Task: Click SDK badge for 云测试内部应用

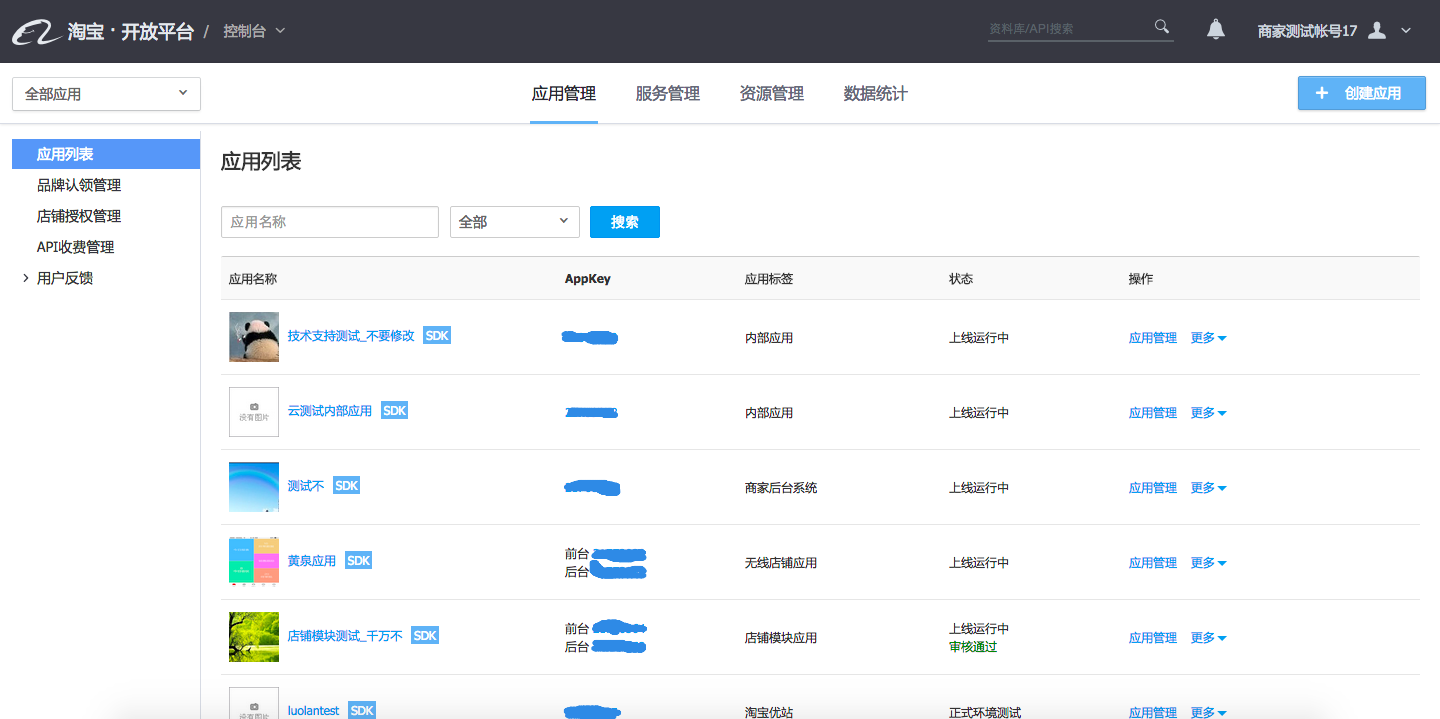Action: coord(395,411)
